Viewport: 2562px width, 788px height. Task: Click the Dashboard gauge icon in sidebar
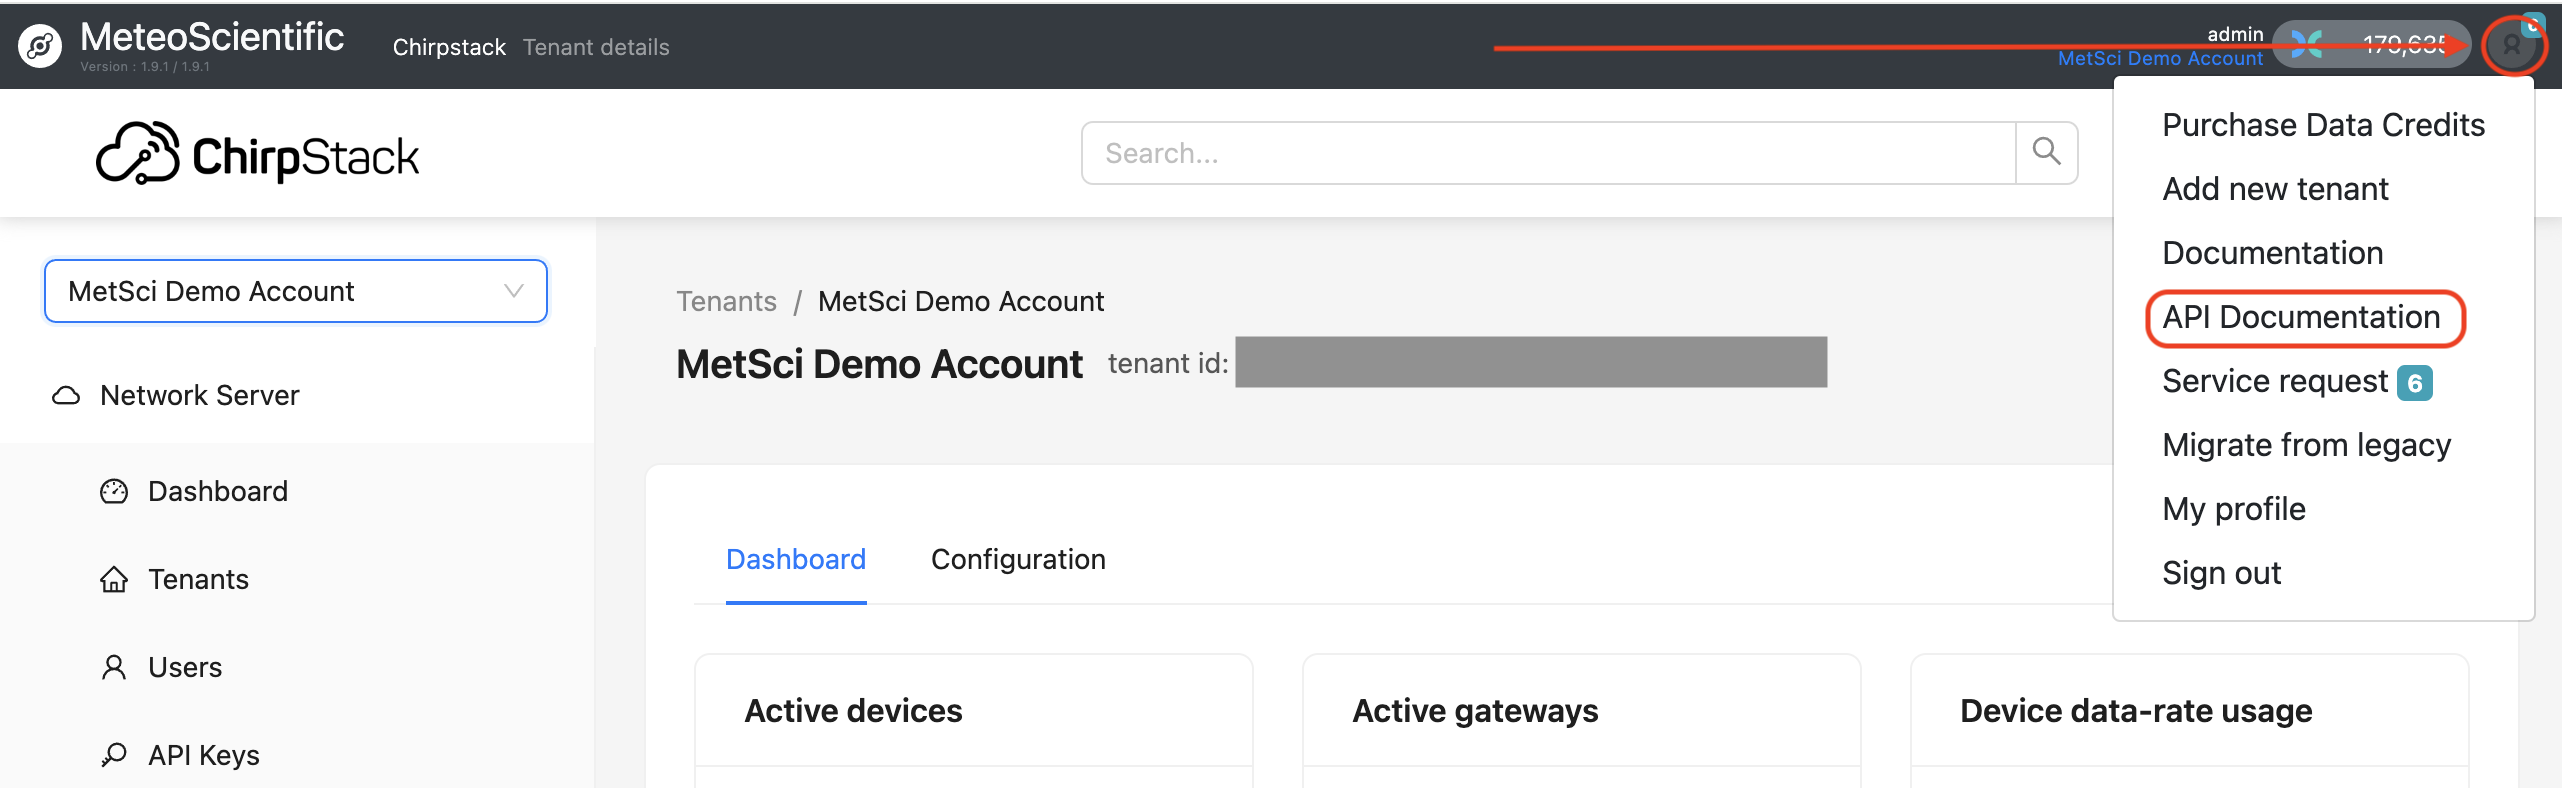tap(114, 491)
